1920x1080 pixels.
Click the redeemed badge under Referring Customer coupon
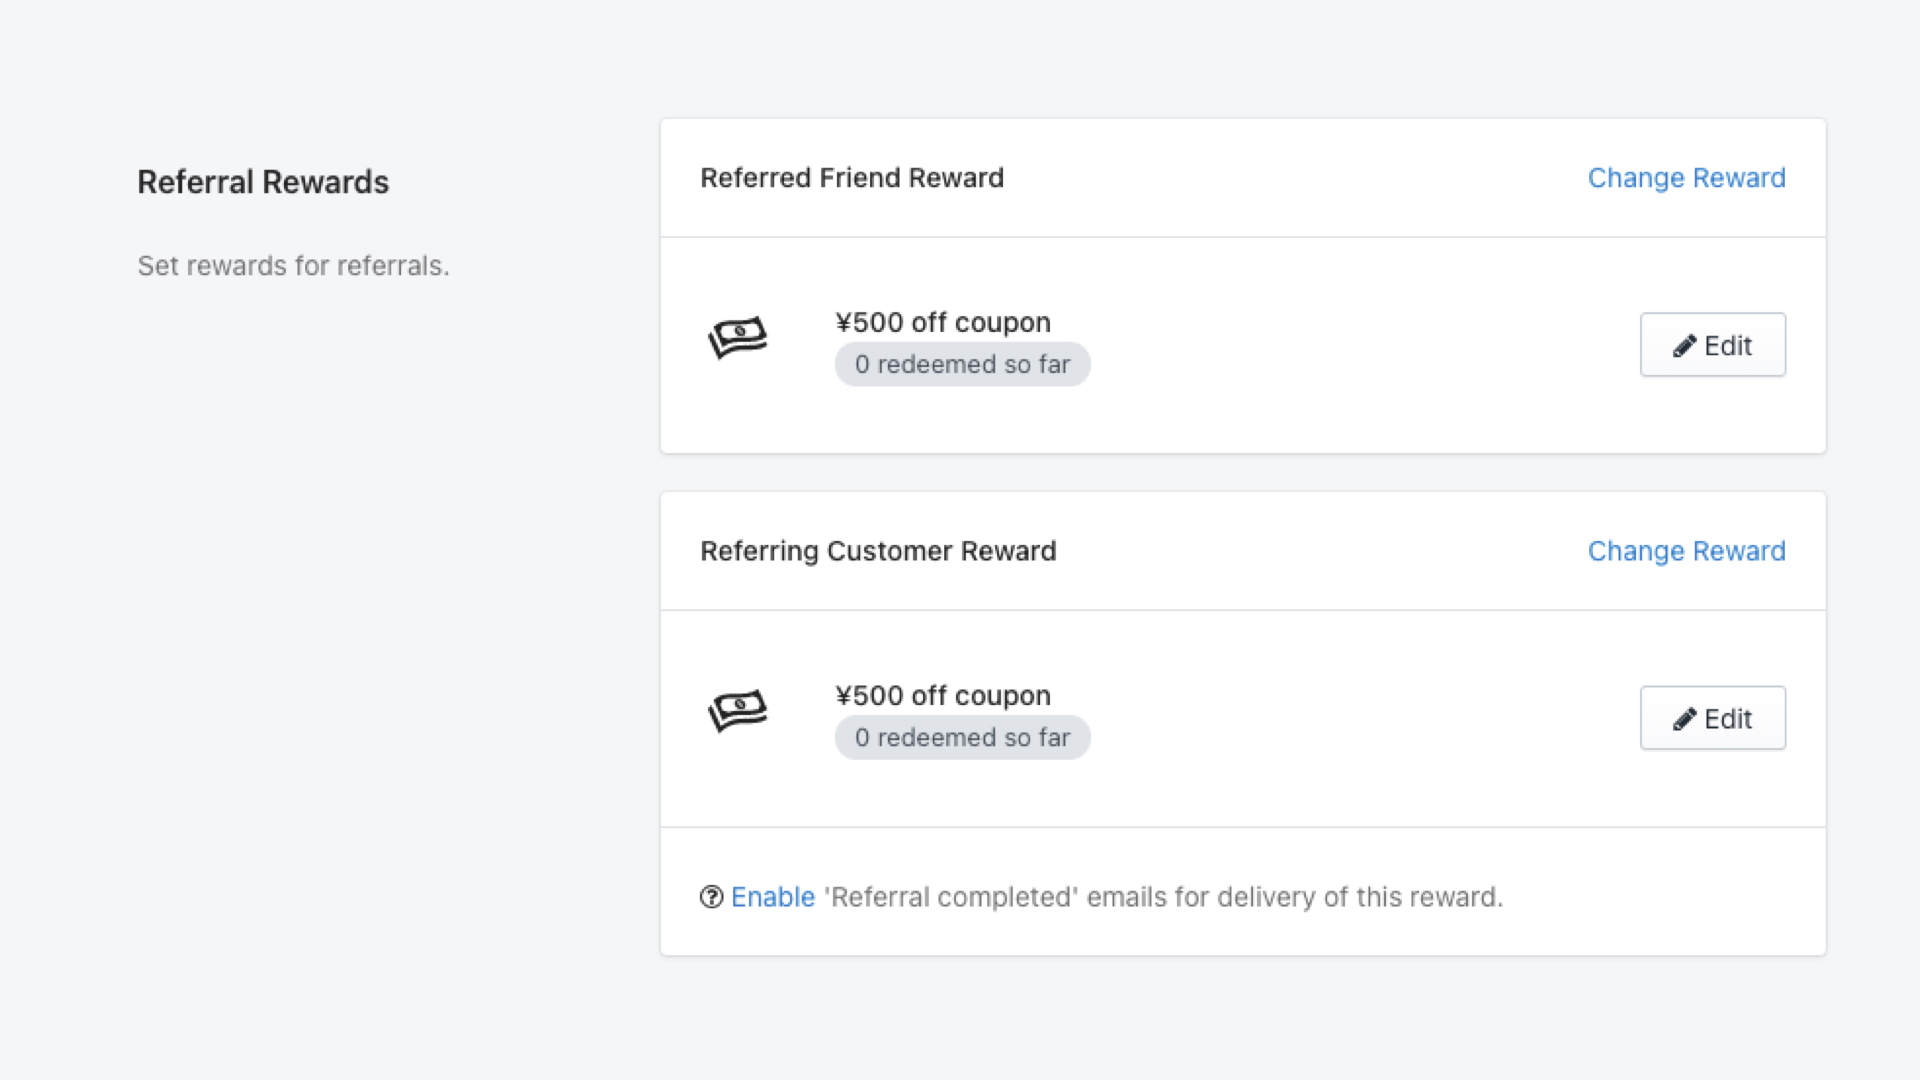click(962, 737)
